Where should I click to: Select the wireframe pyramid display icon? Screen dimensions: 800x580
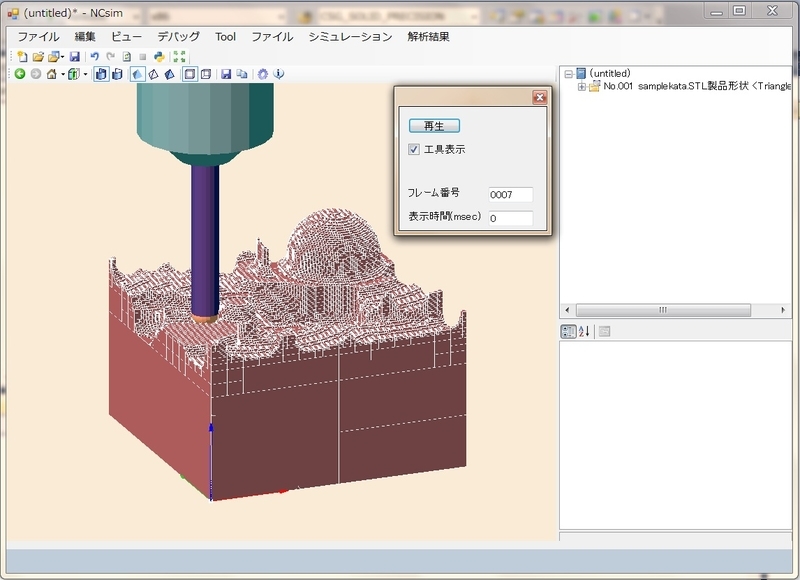tap(154, 72)
